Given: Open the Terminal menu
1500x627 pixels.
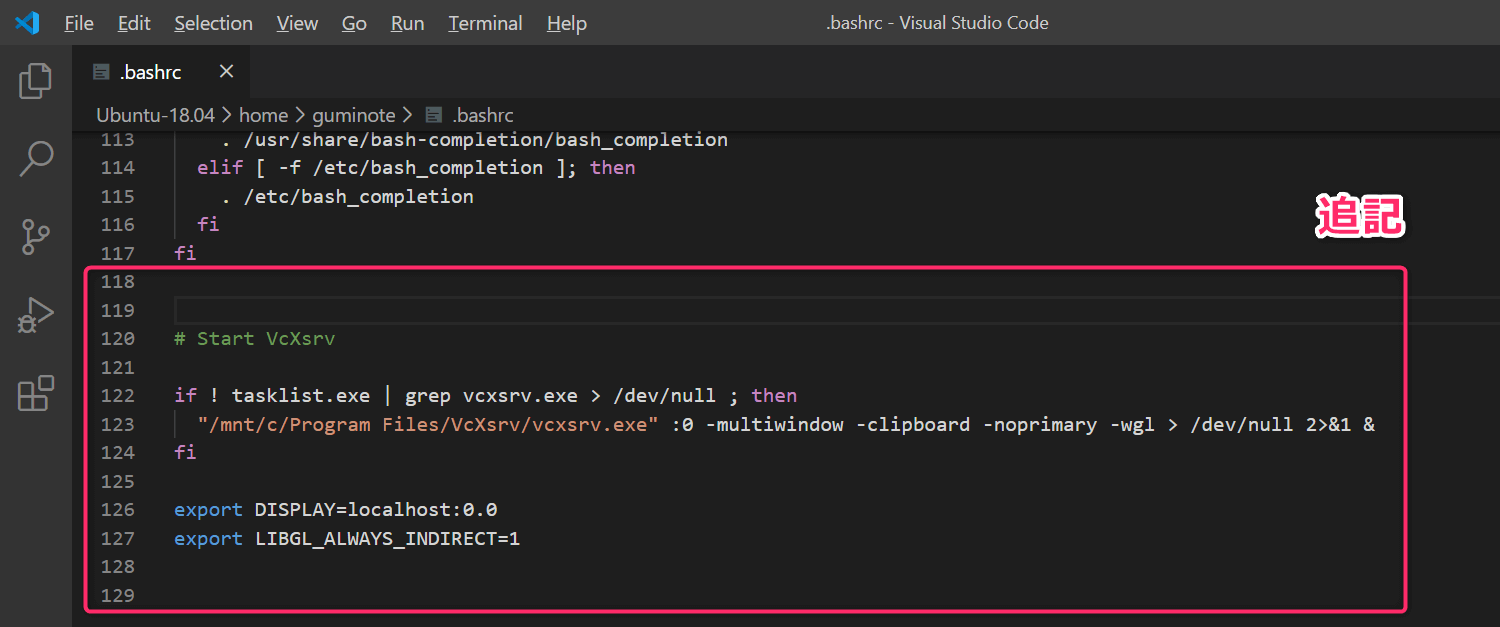Looking at the screenshot, I should [485, 23].
